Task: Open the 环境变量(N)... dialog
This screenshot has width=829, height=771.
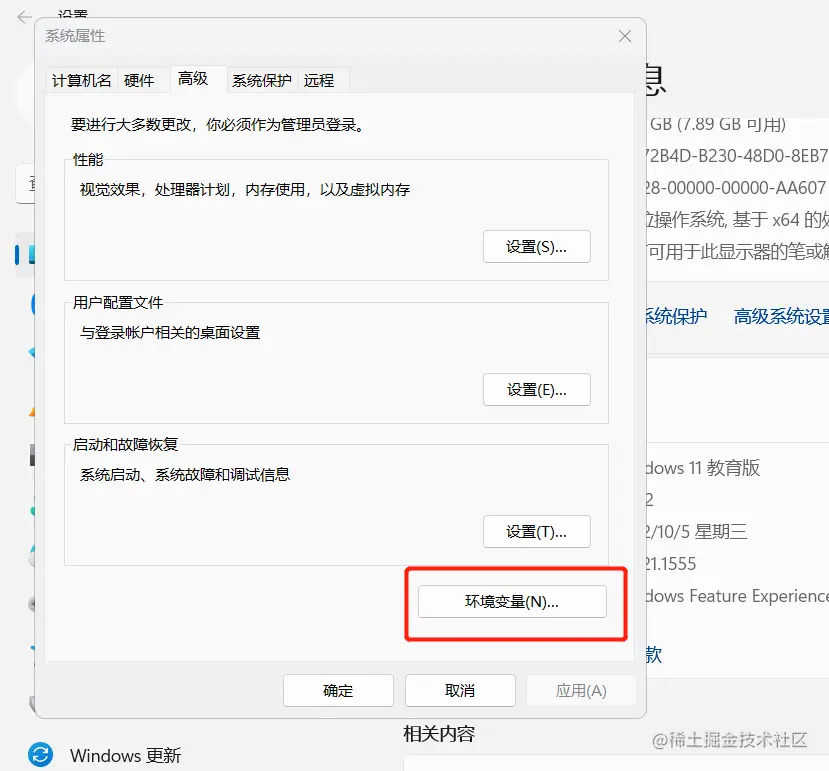Action: pos(512,601)
